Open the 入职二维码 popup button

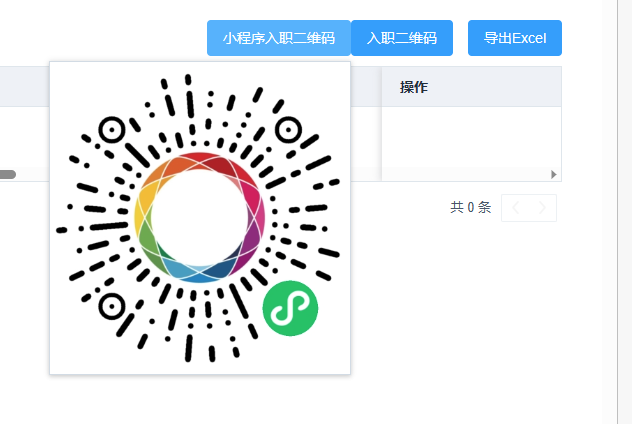[x=402, y=38]
